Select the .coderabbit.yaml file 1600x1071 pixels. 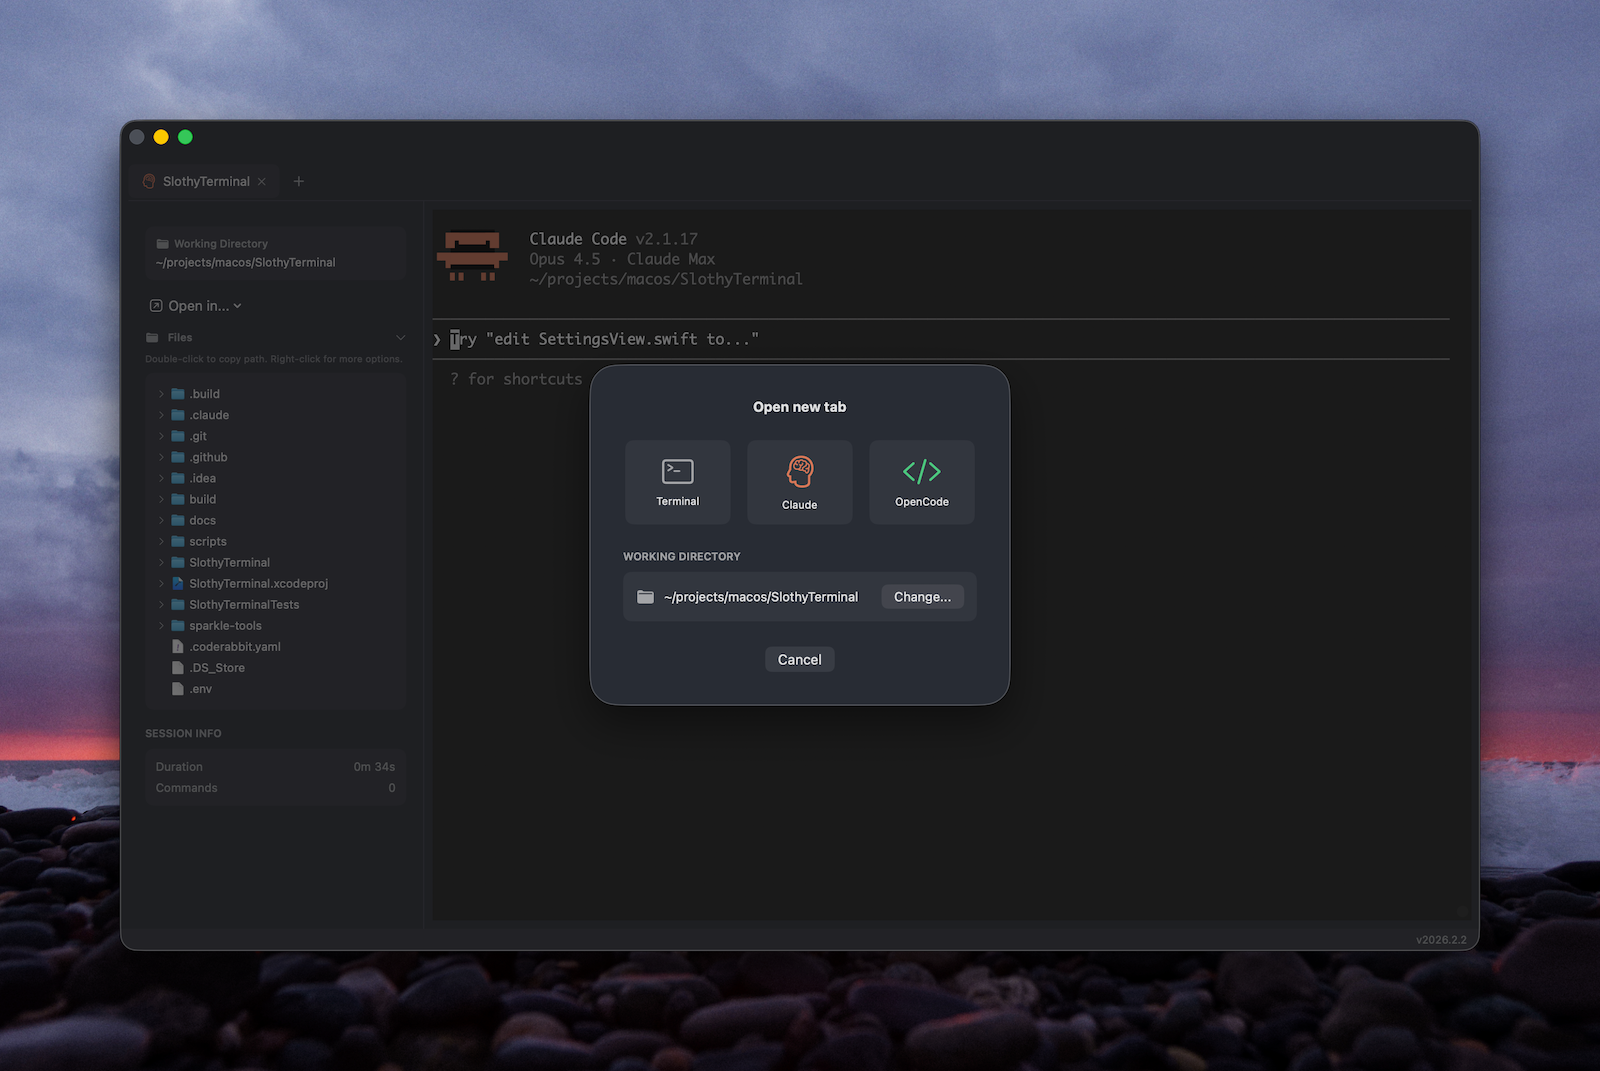click(x=235, y=647)
